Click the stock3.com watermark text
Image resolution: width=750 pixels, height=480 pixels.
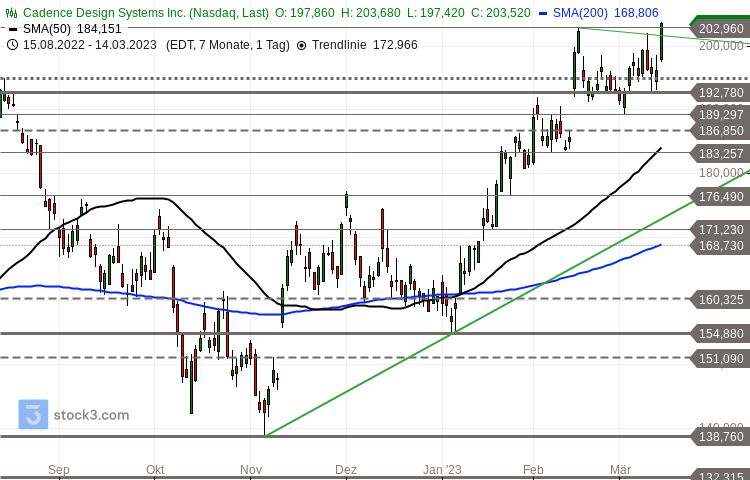pos(91,415)
